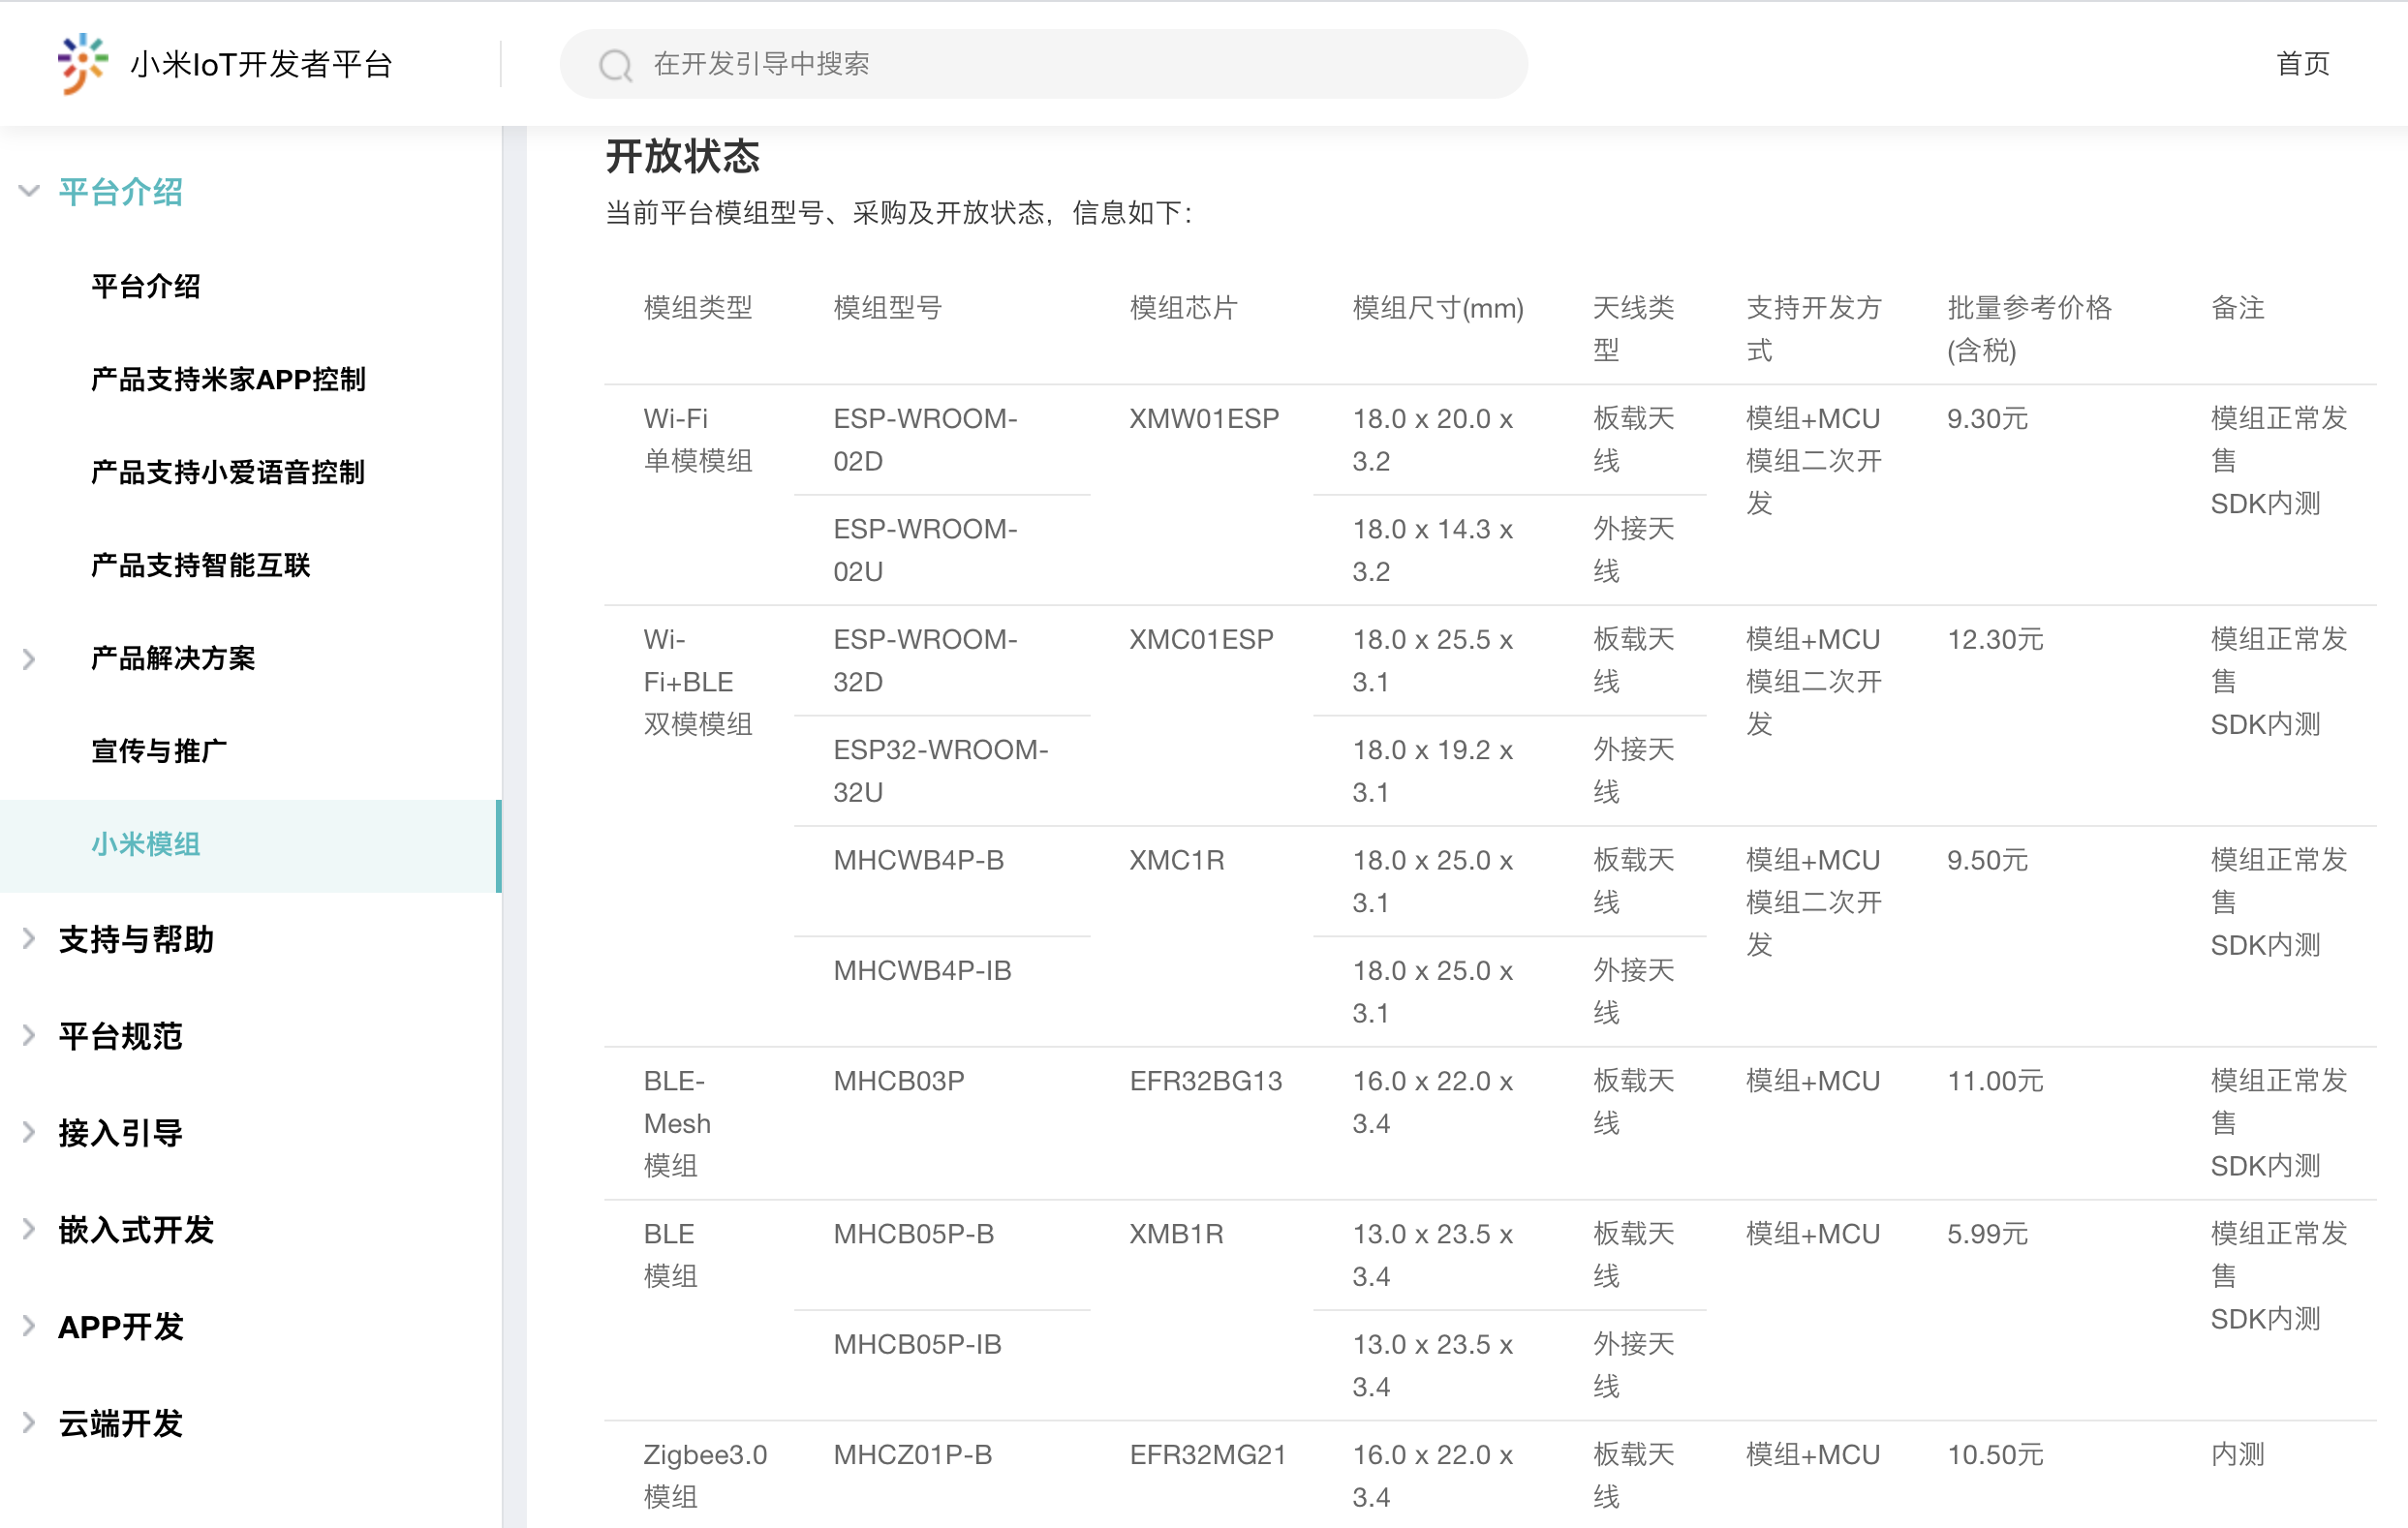Expand the 嵌入式开发 sidebar section

click(x=29, y=1230)
